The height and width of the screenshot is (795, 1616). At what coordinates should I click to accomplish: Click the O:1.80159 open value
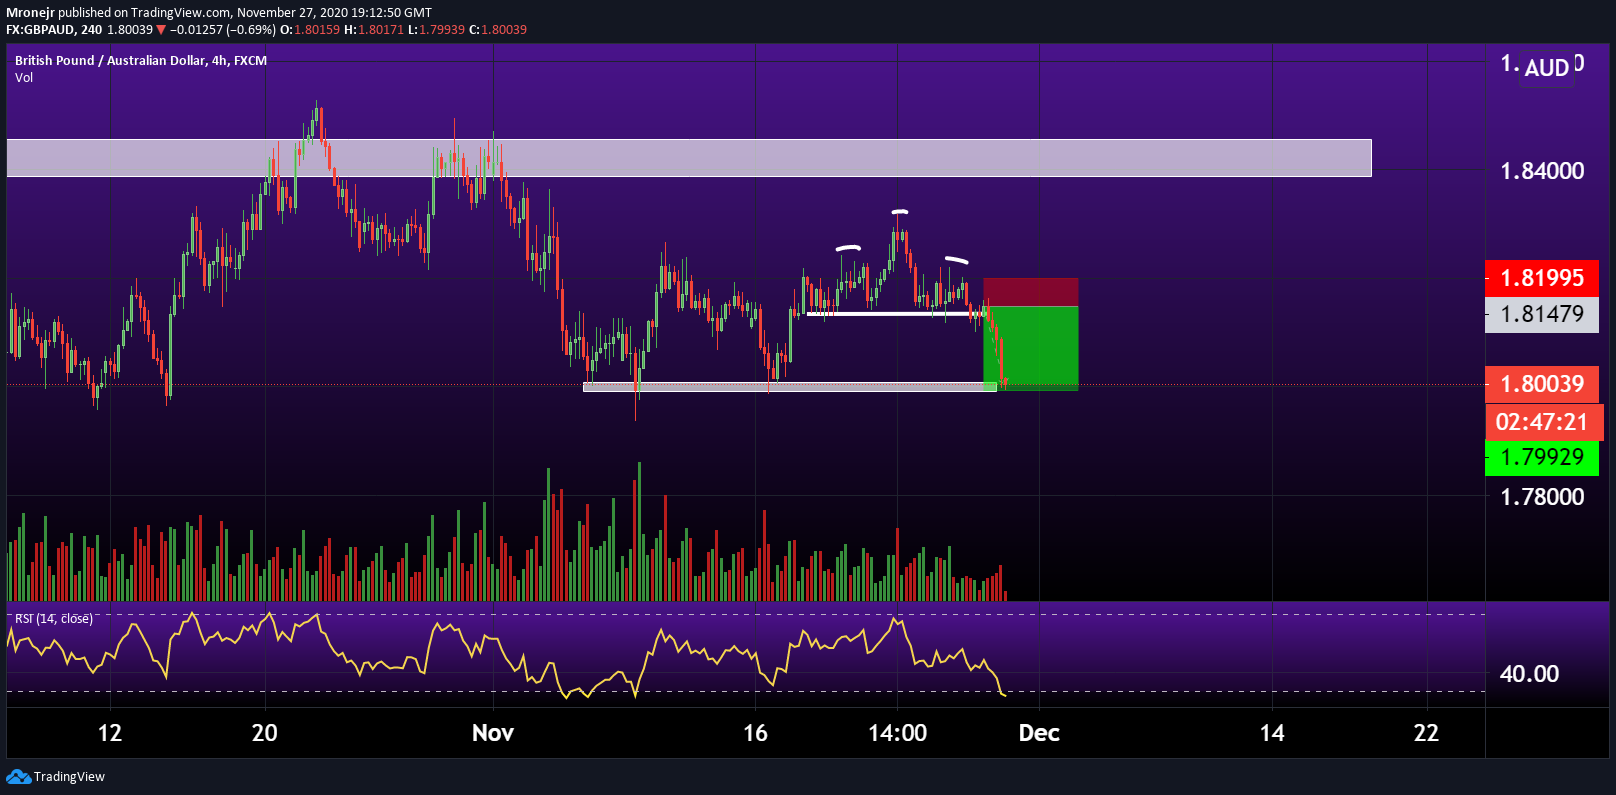310,30
